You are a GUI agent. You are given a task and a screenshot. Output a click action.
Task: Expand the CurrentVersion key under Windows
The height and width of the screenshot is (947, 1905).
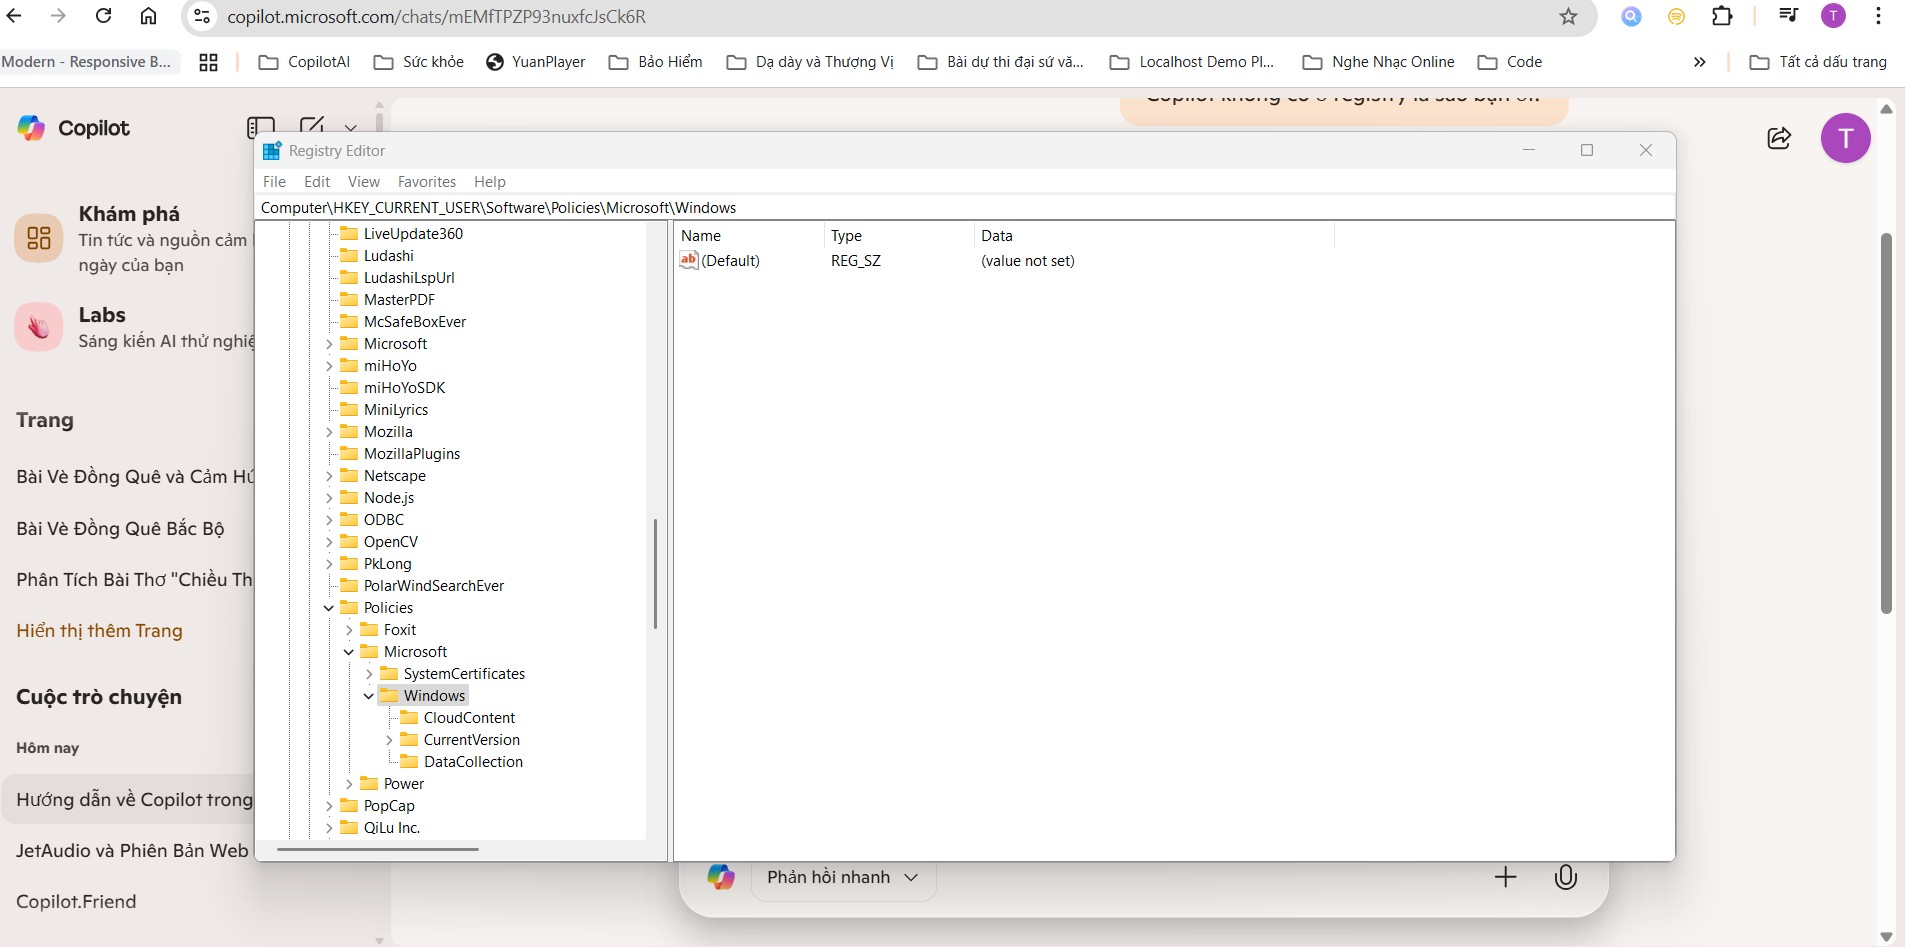[390, 740]
